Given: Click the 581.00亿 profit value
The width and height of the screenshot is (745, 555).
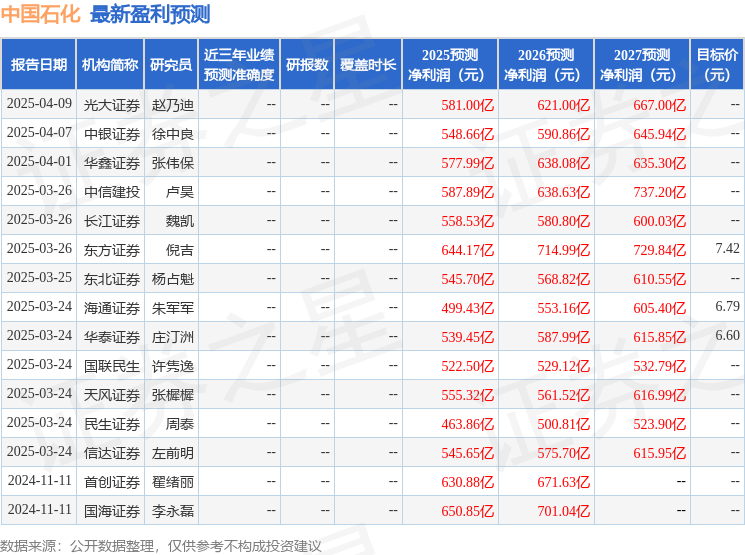Looking at the screenshot, I should pyautogui.click(x=468, y=105).
